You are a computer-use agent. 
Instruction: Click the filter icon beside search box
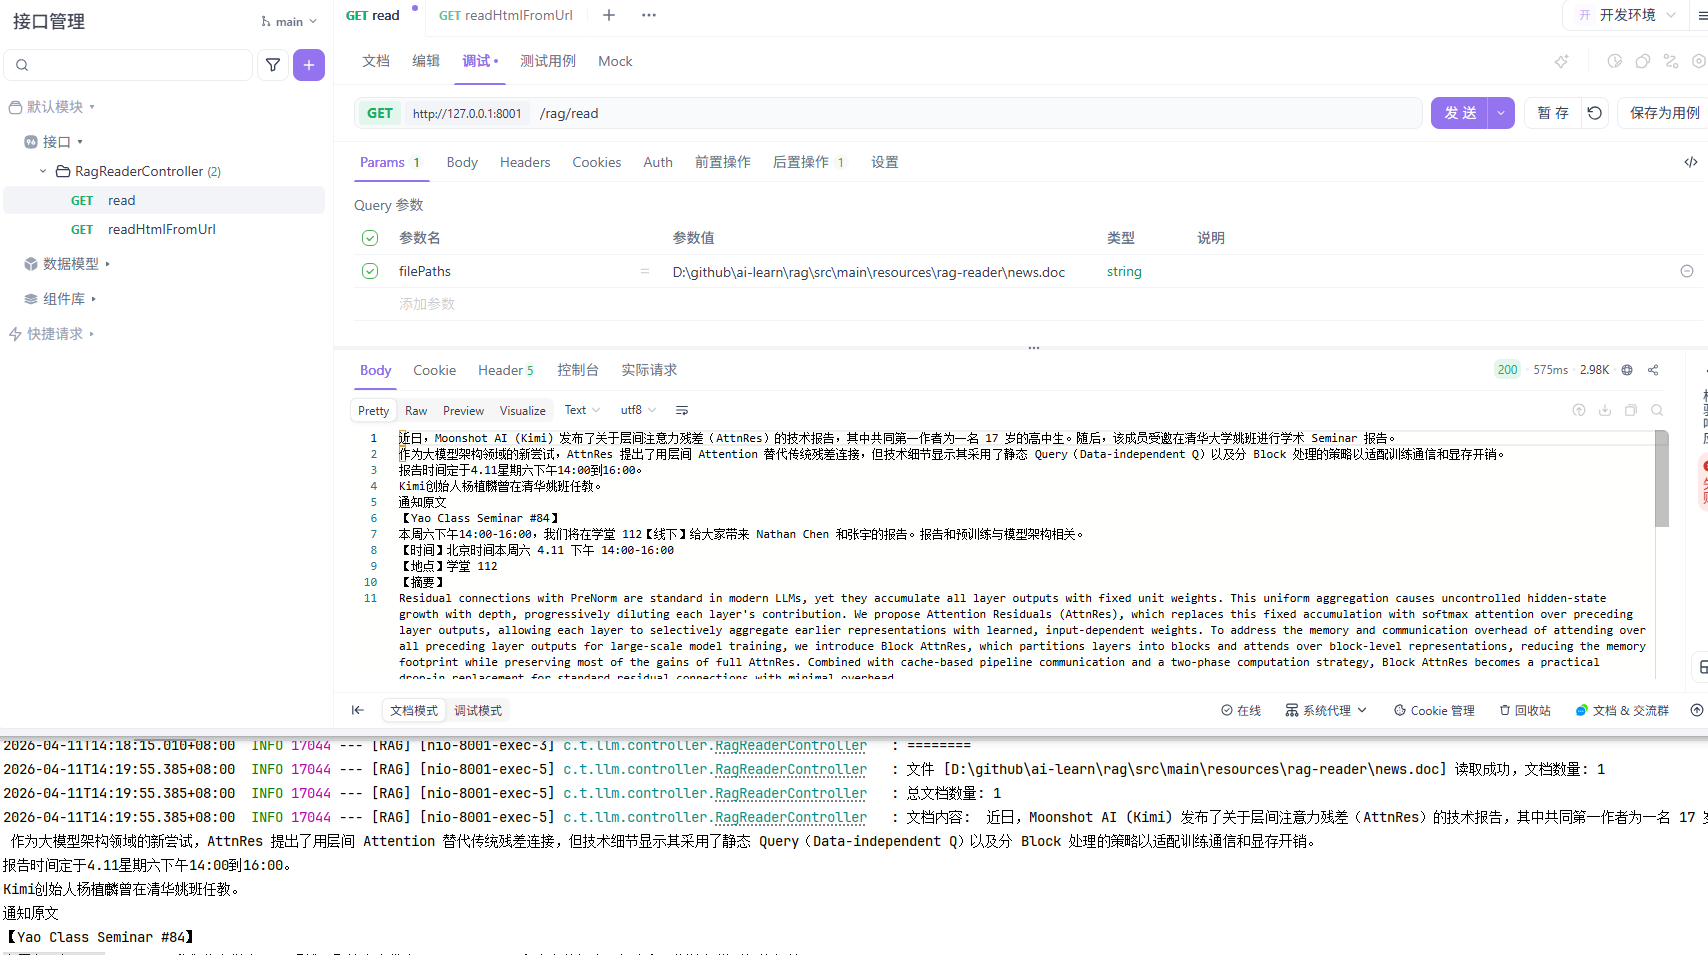[272, 65]
